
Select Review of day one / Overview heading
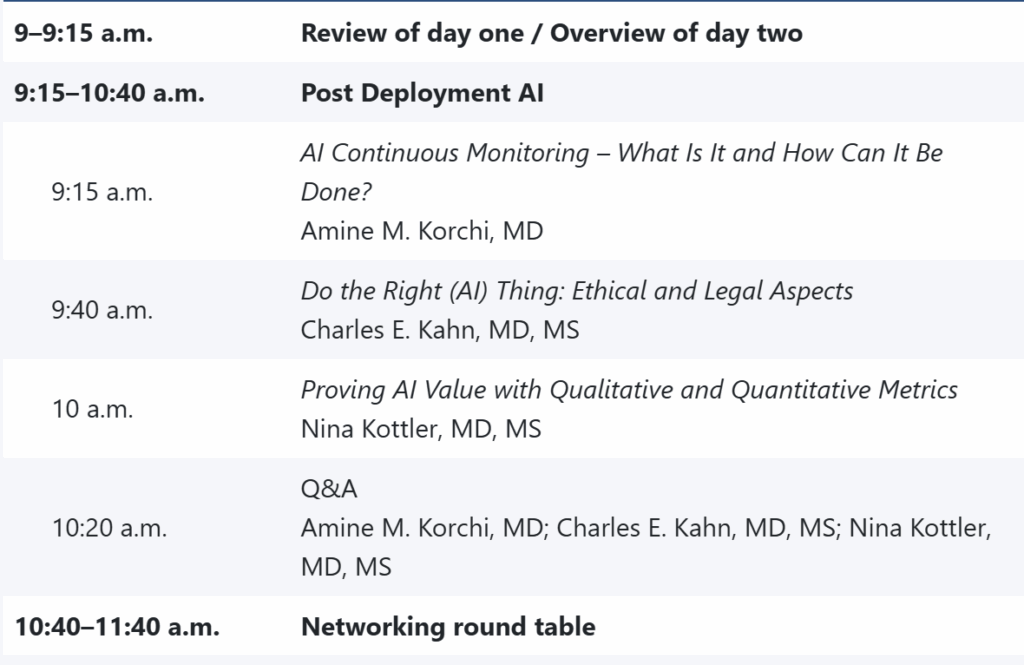tap(551, 33)
